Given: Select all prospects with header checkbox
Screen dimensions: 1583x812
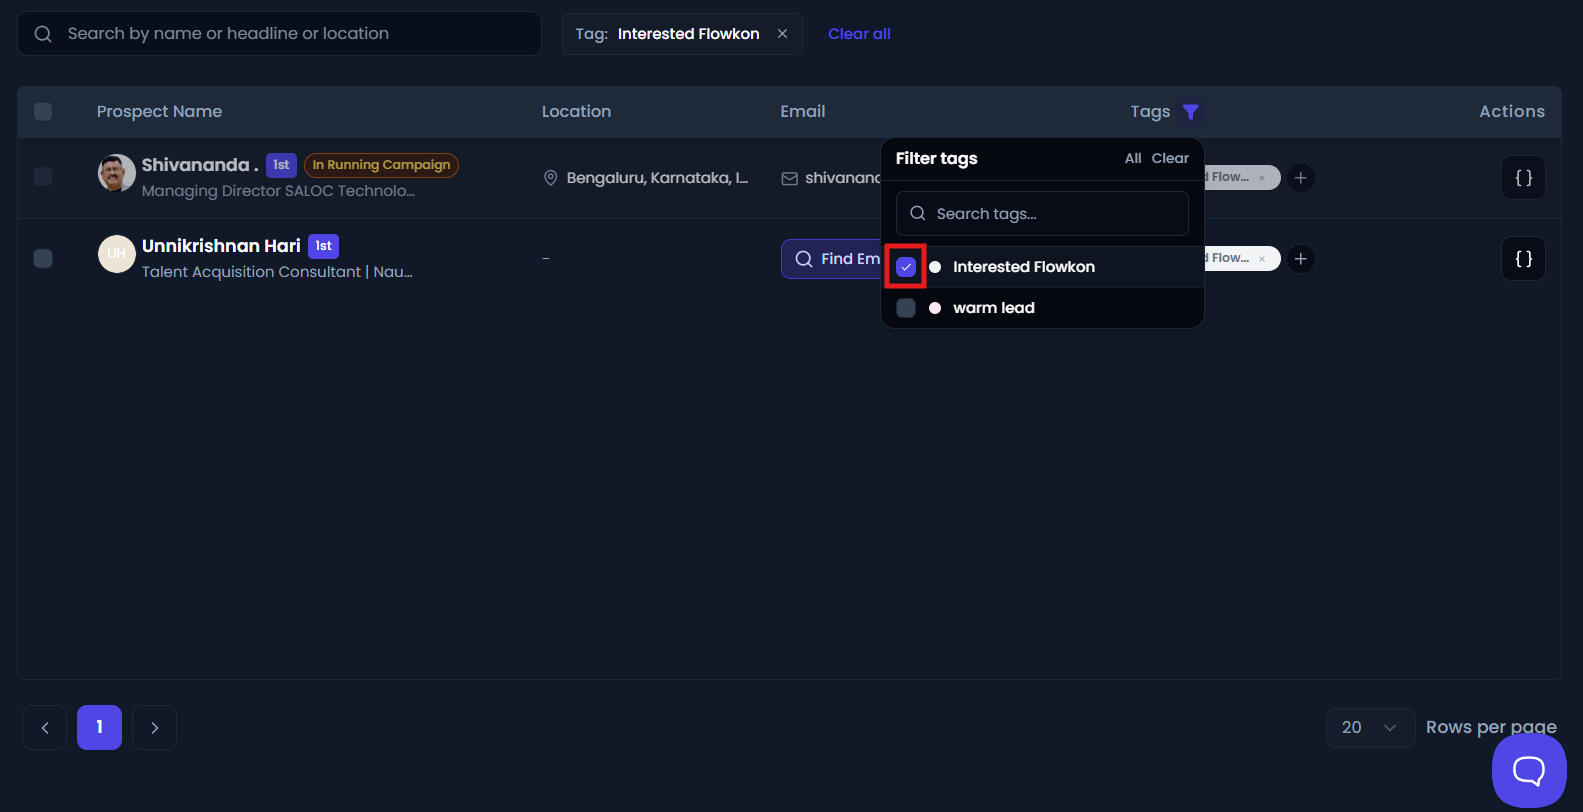Looking at the screenshot, I should [x=43, y=112].
